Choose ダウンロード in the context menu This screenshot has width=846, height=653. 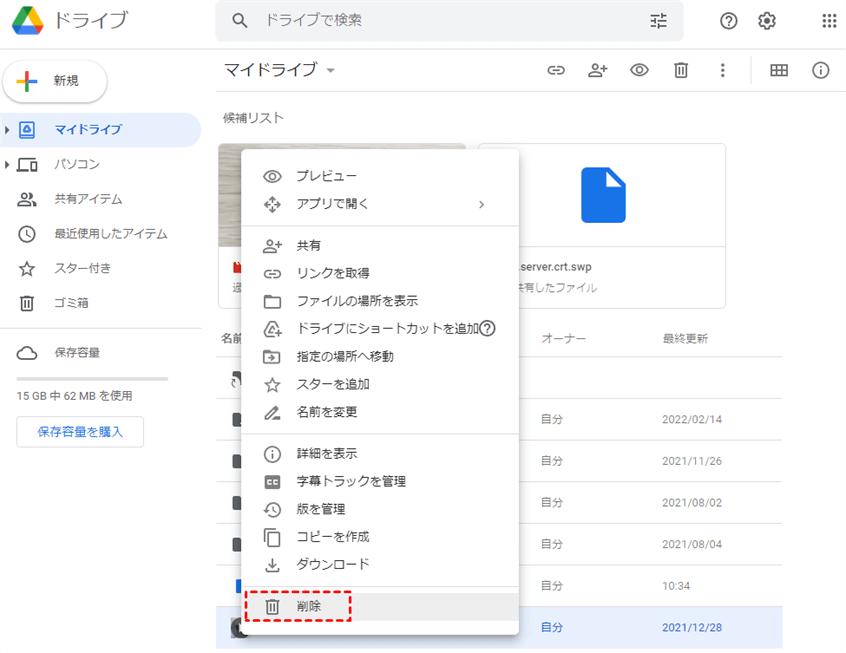(332, 564)
